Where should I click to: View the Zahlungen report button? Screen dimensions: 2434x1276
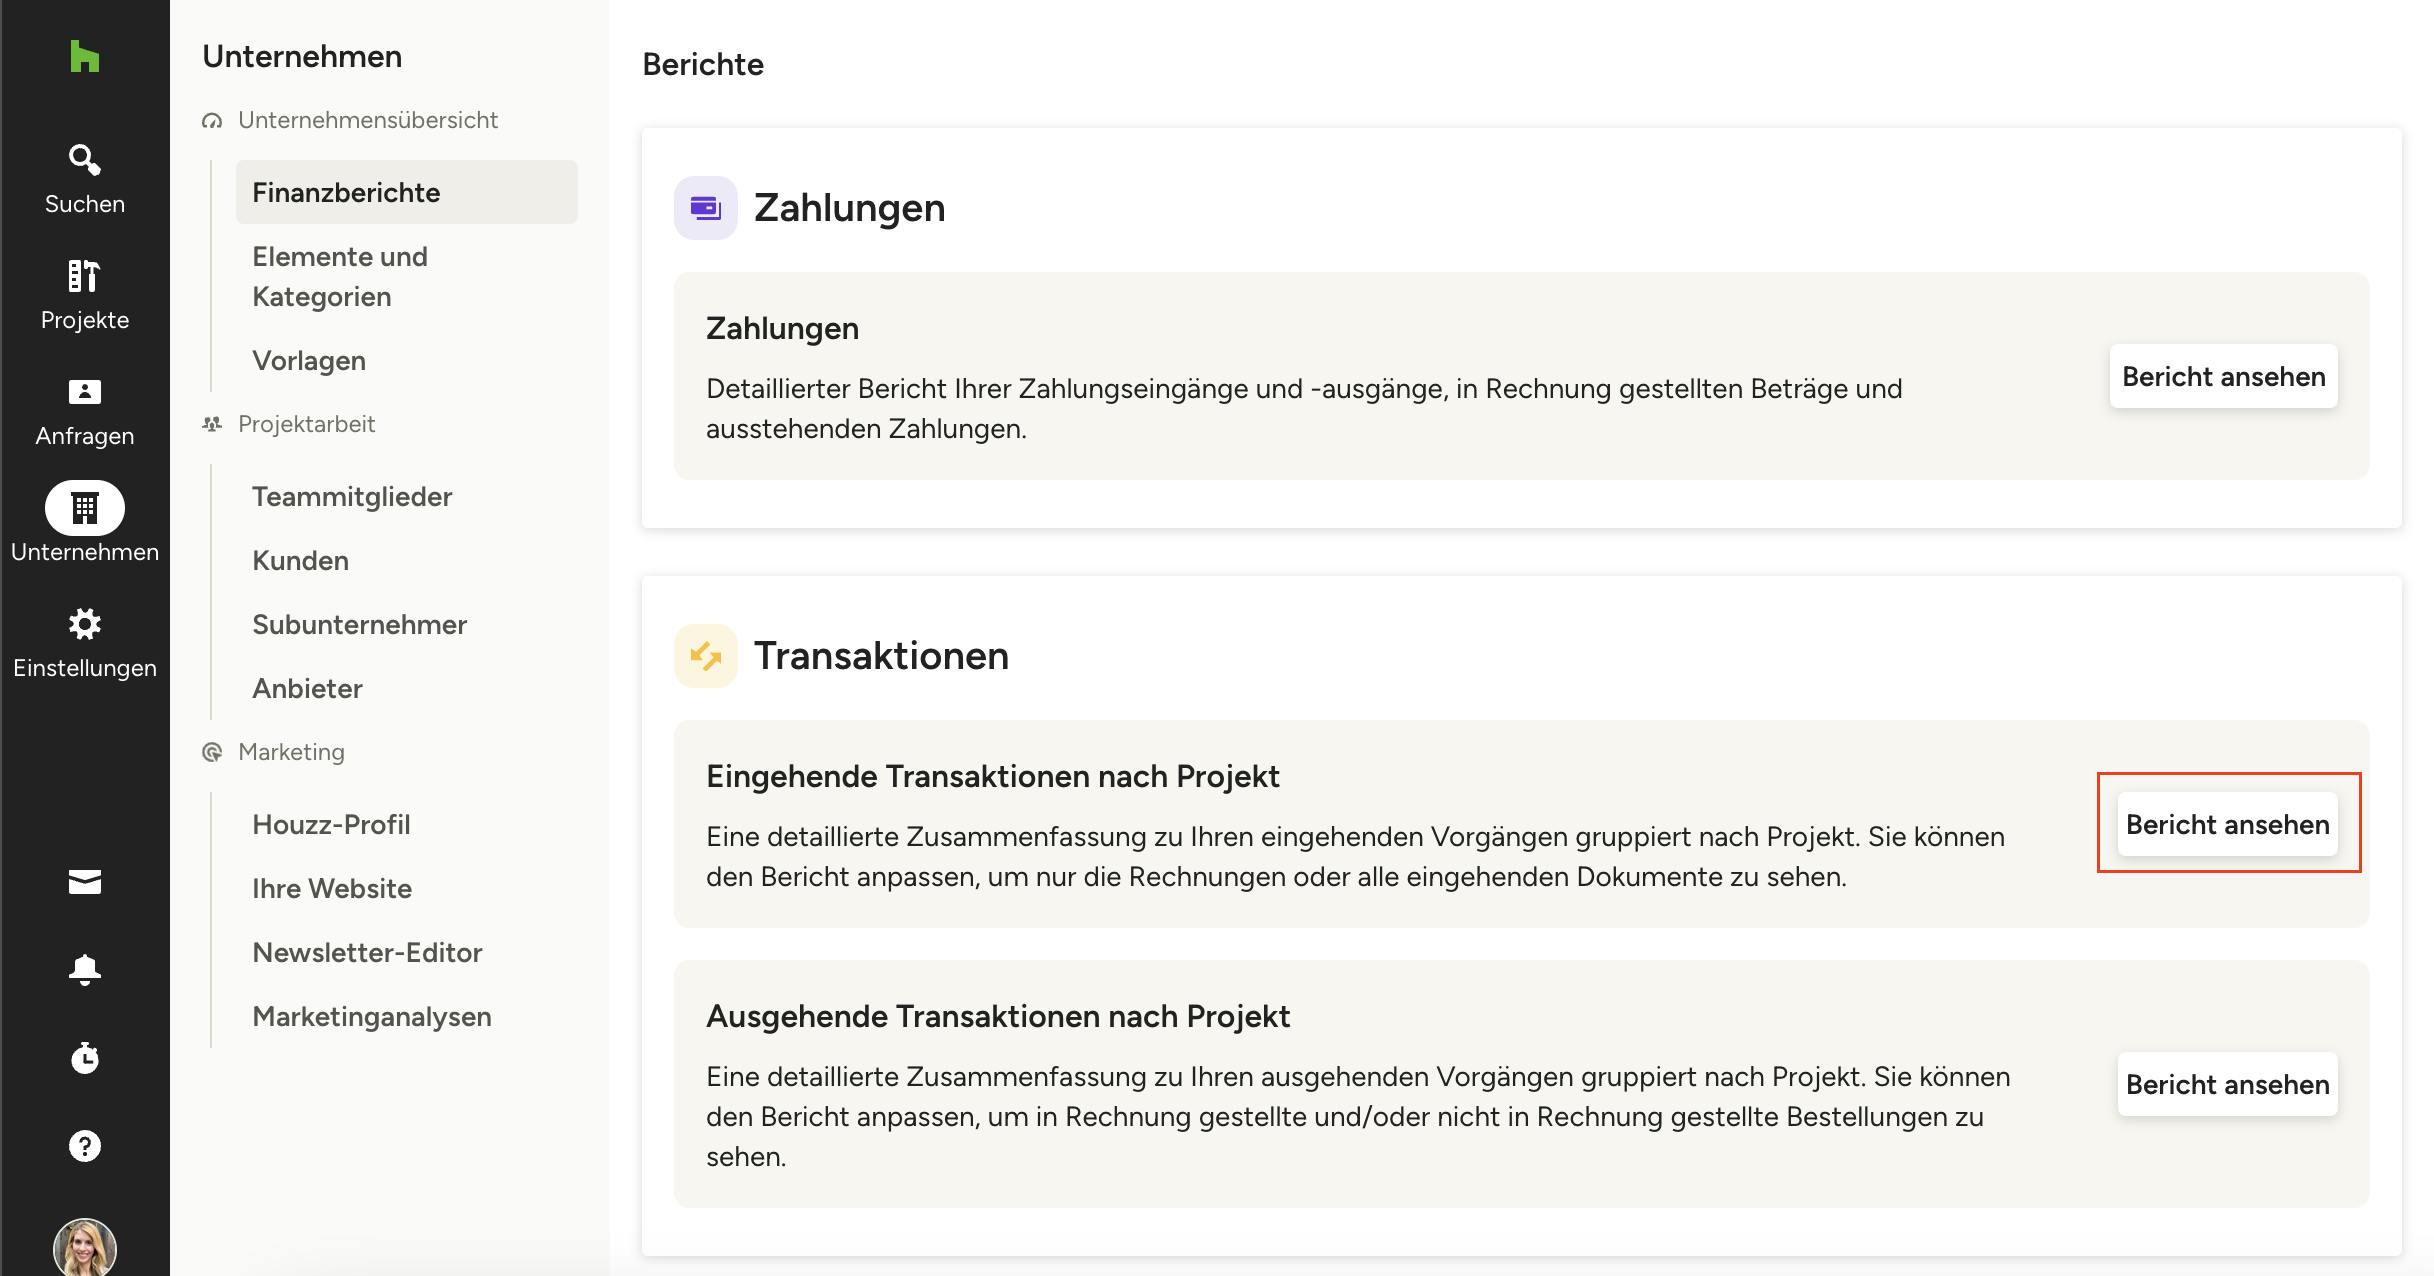pyautogui.click(x=2223, y=376)
